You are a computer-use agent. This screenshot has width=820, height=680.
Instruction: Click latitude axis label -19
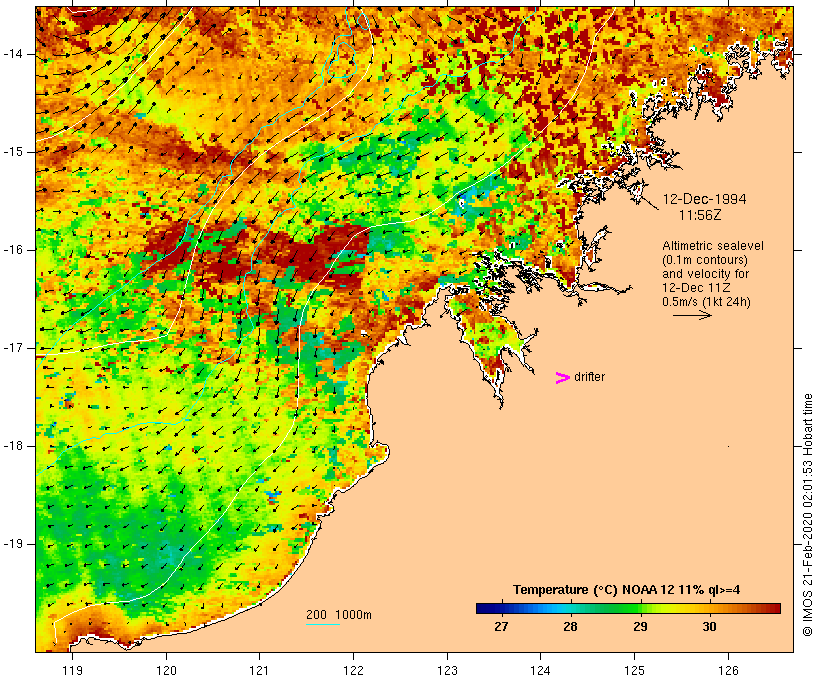(x=13, y=544)
